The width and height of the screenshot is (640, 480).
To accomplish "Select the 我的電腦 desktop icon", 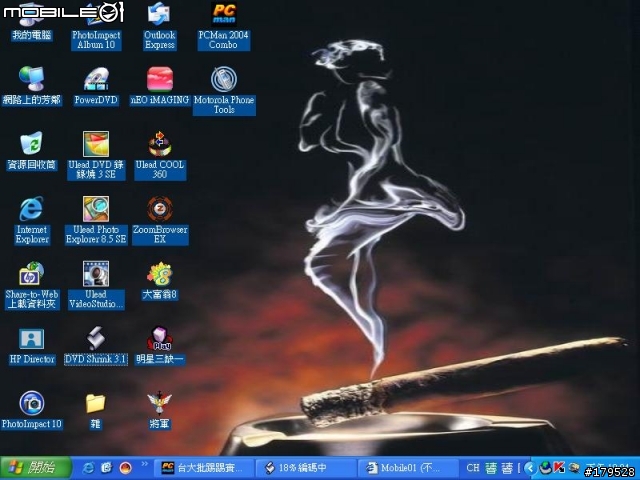I will click(31, 22).
